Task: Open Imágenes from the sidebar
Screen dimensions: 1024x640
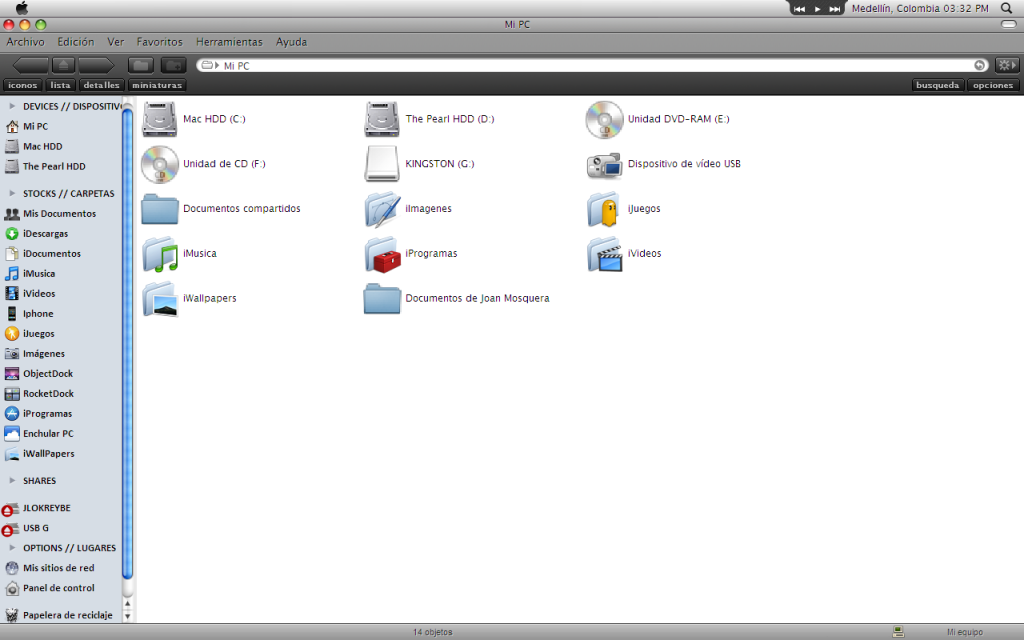Action: coord(35,354)
